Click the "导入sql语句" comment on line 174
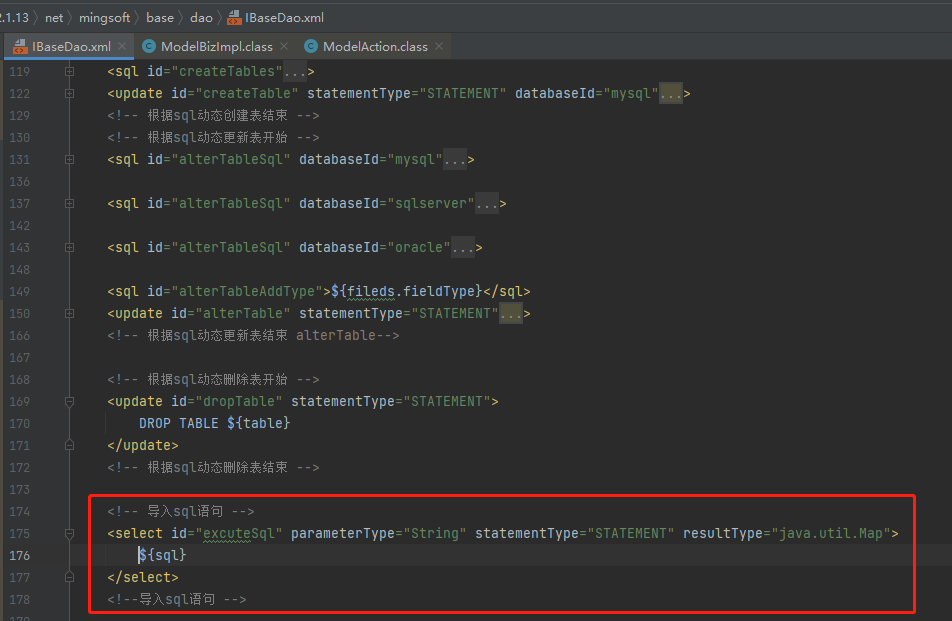 pyautogui.click(x=181, y=511)
